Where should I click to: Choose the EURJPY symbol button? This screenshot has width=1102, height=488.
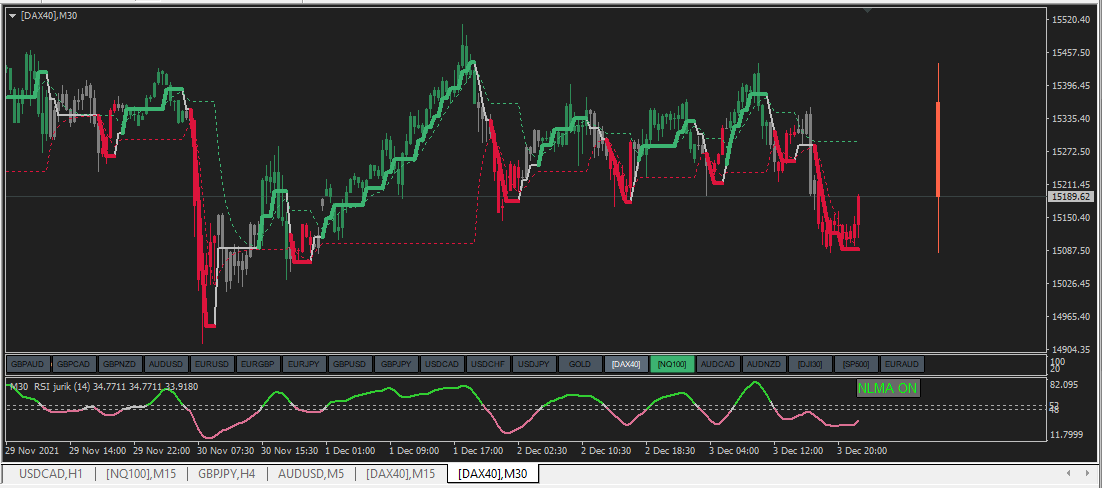click(305, 364)
